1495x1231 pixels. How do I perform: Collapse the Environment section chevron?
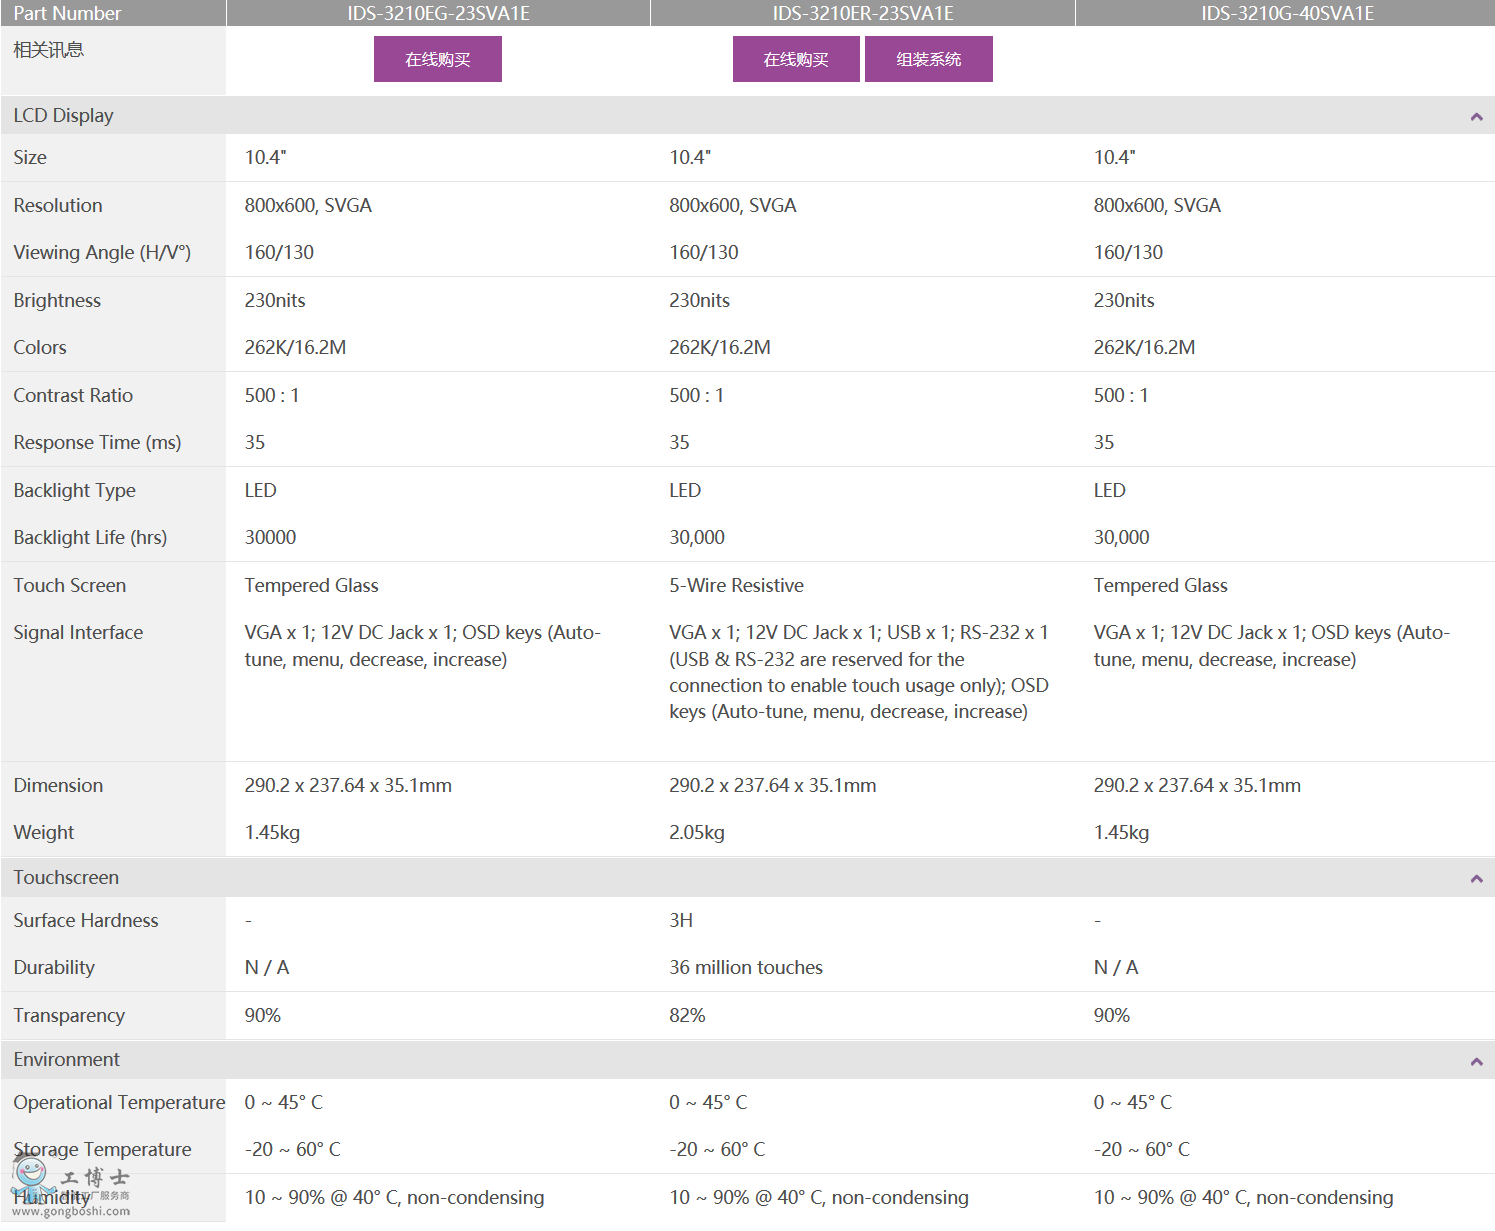click(x=1475, y=1061)
